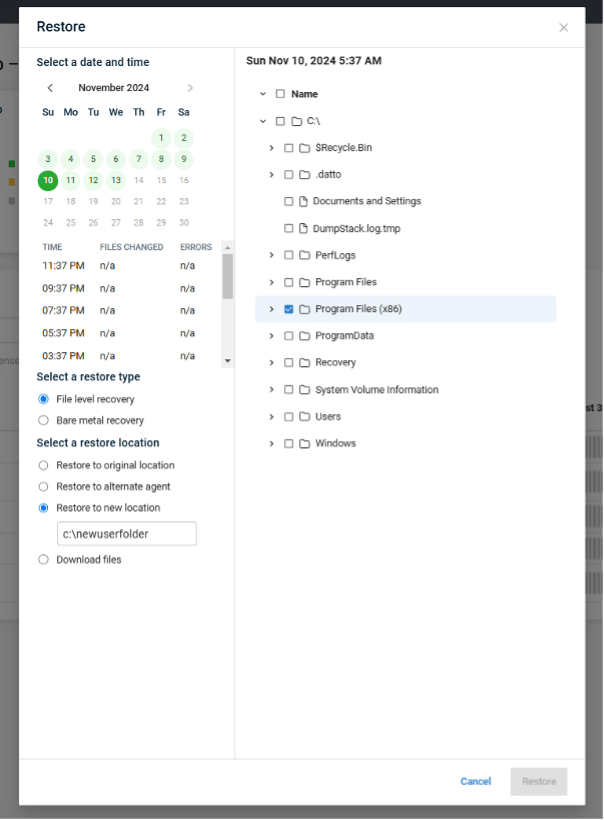The image size is (604, 820).
Task: Click the time list scroll-up arrow
Action: (x=227, y=247)
